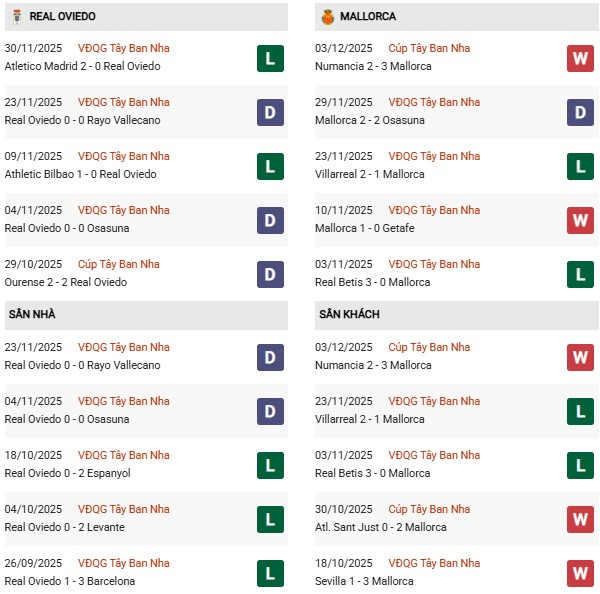600x594 pixels.
Task: Select the SÂN KHÁCH section header
Action: (348, 314)
